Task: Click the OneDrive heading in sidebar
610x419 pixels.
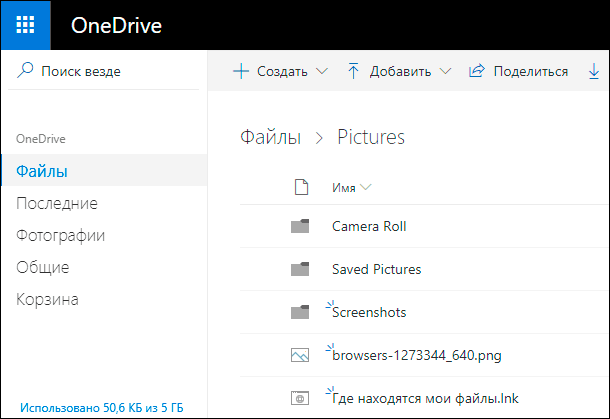Action: (41, 139)
